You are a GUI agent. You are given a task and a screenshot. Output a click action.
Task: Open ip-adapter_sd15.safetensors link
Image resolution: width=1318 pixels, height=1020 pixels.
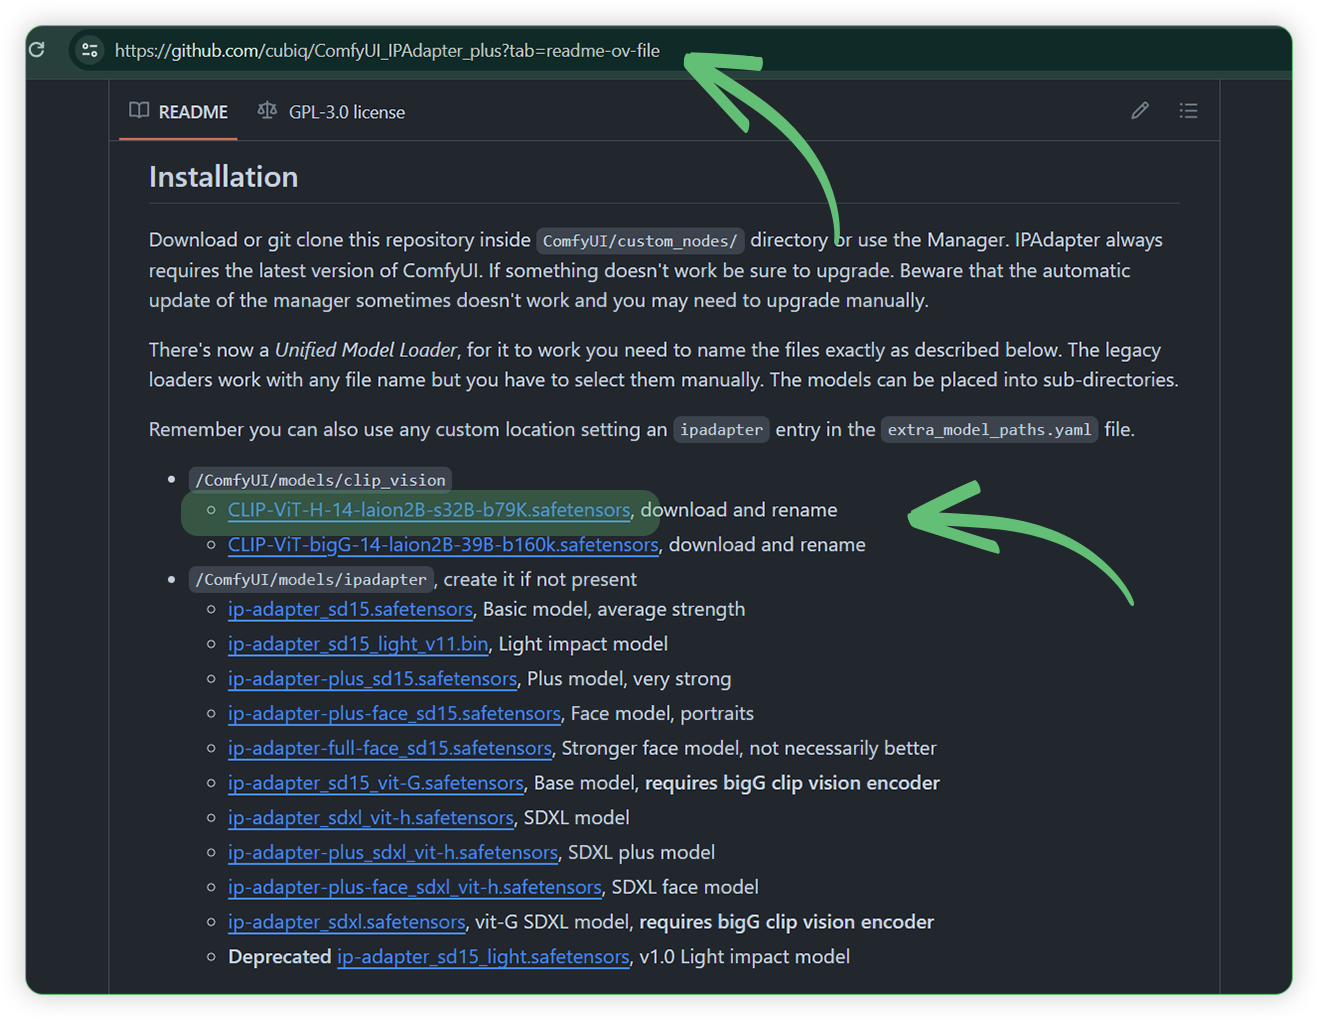point(350,609)
